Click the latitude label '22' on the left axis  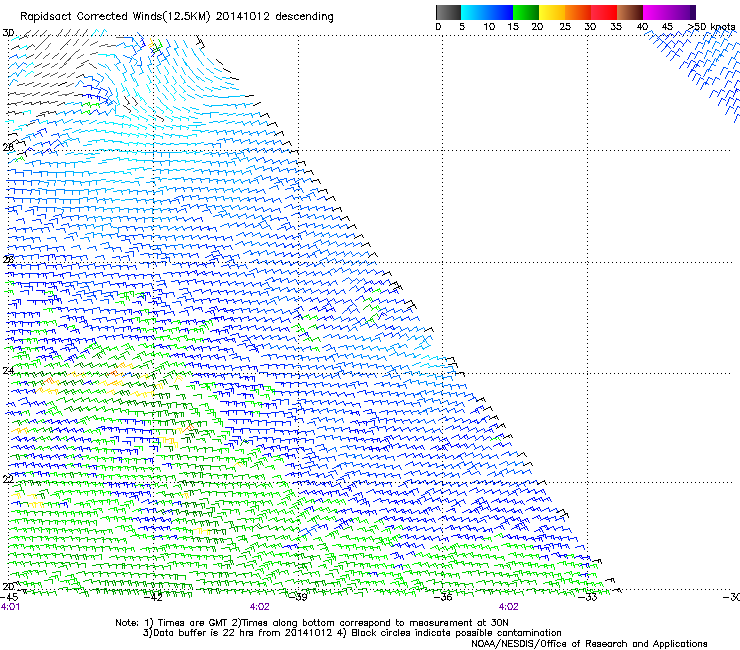[8, 480]
